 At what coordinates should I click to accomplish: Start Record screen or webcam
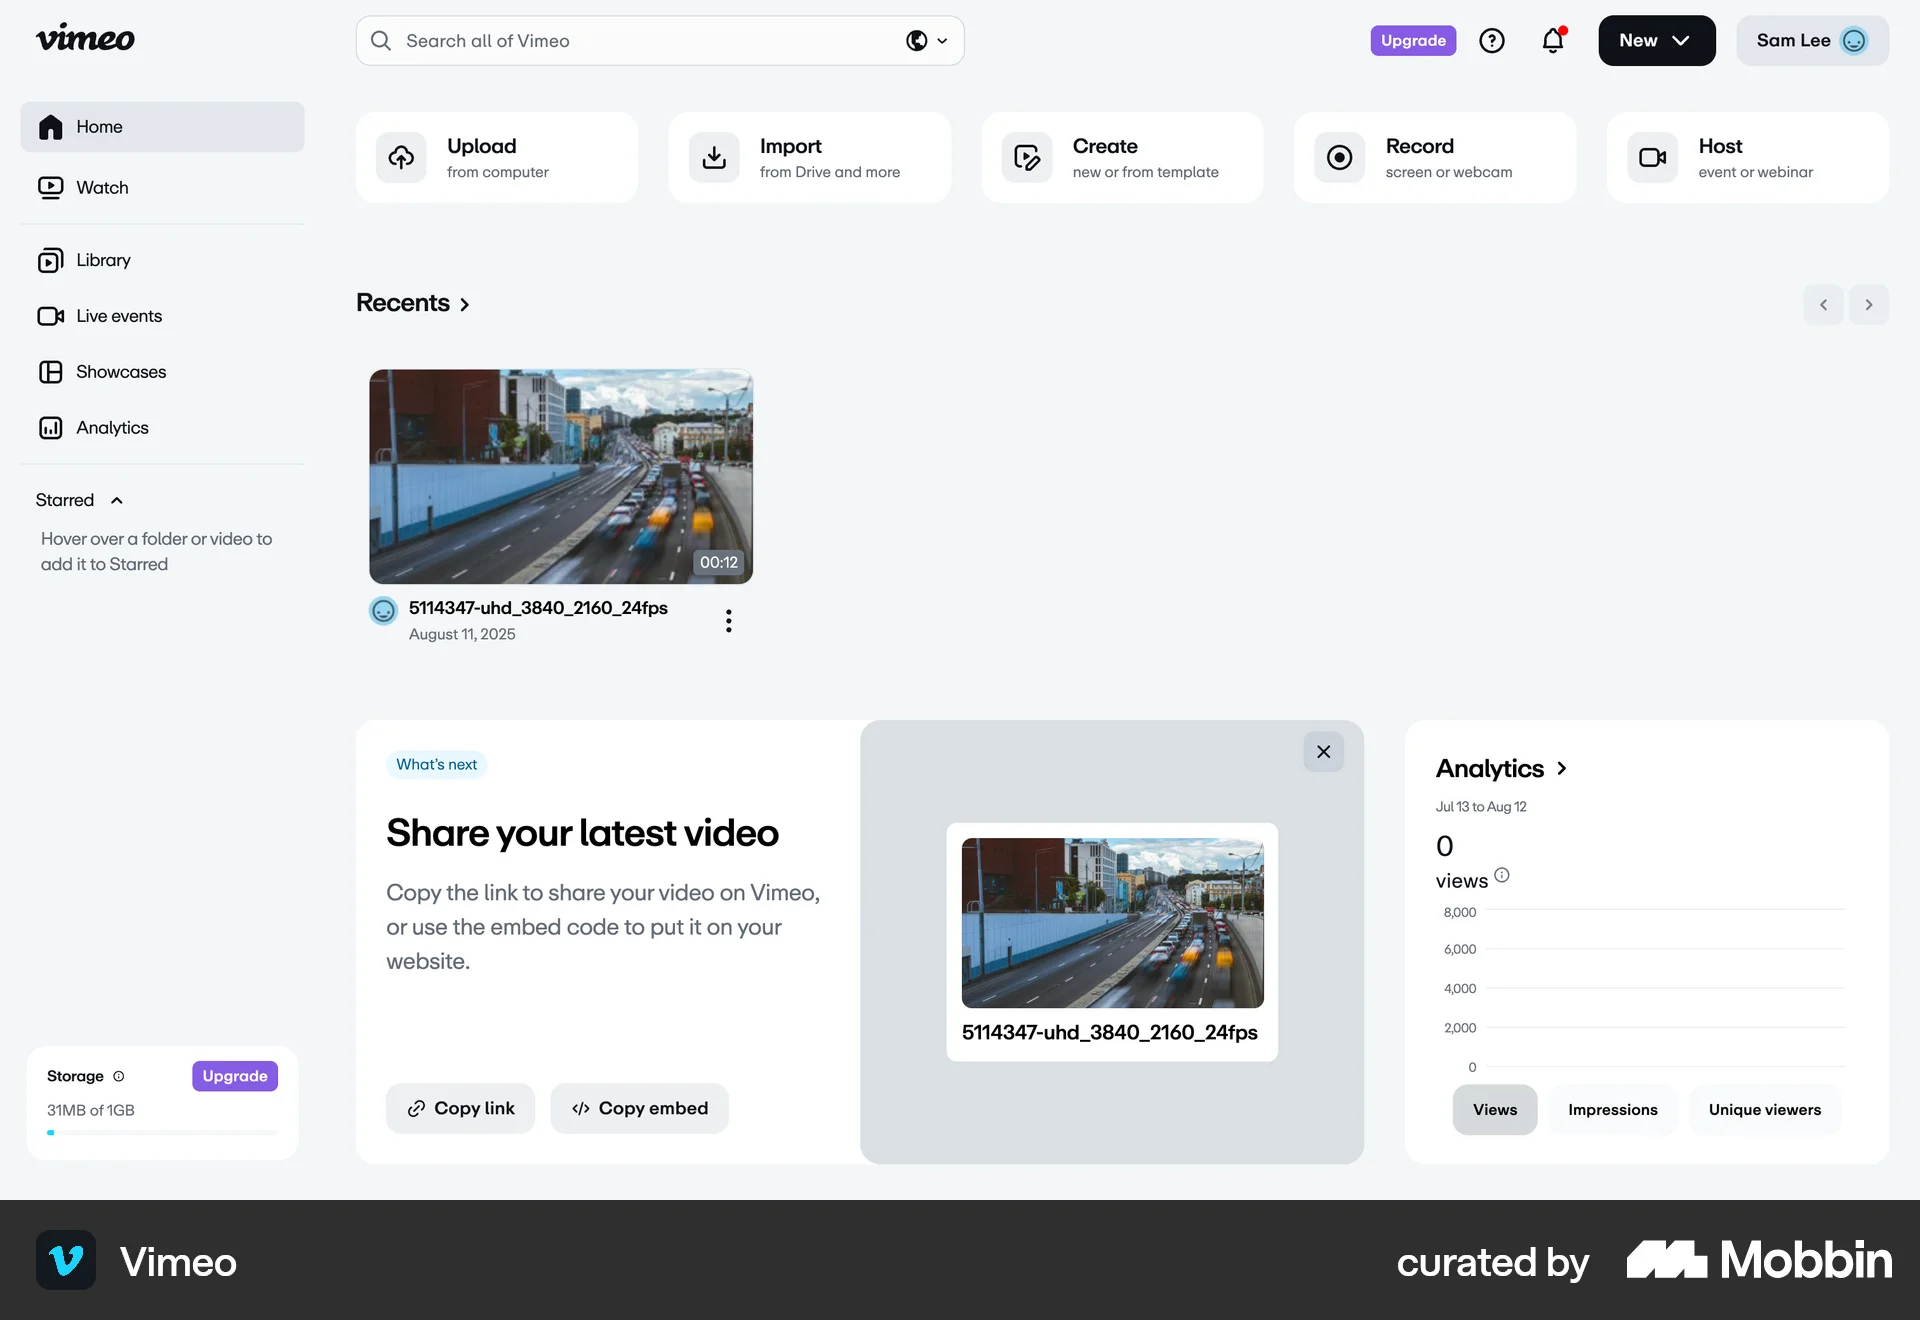pos(1435,157)
